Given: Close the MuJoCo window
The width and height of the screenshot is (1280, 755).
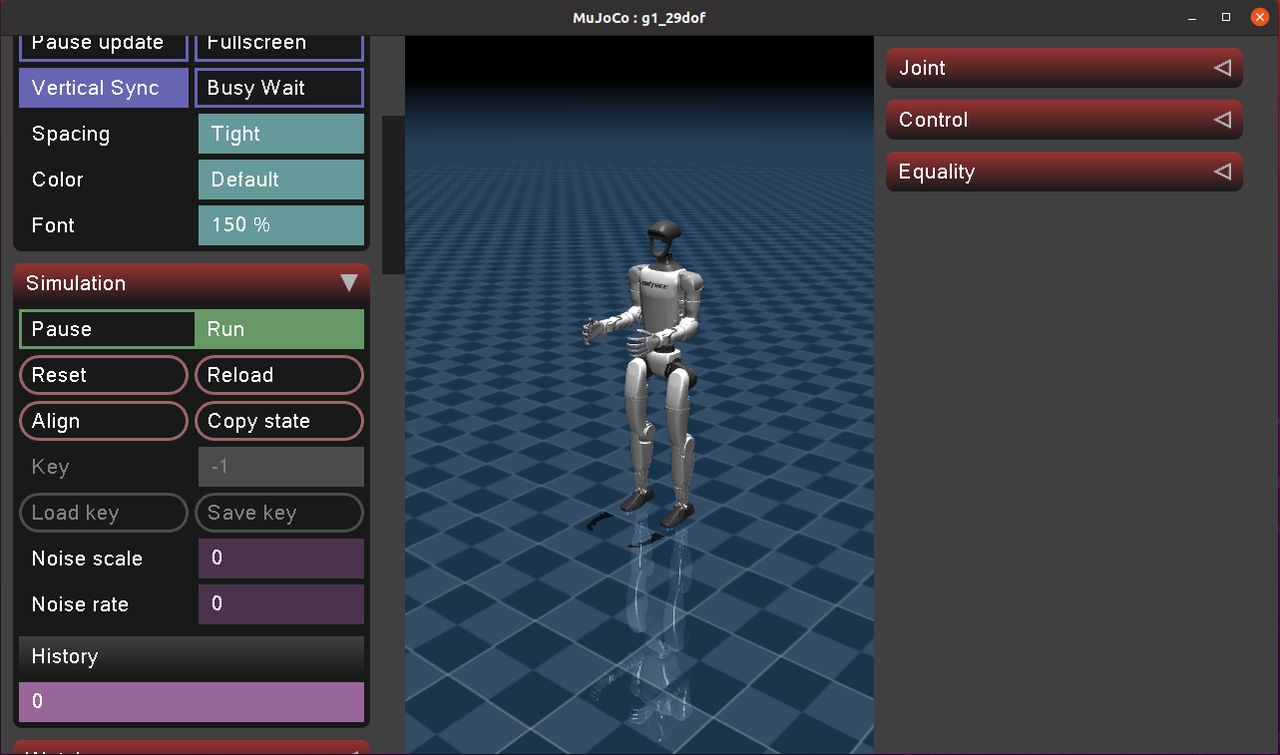Looking at the screenshot, I should [x=1260, y=17].
